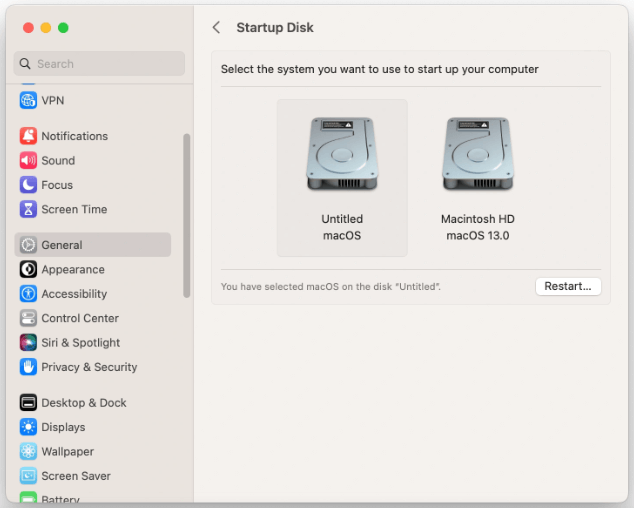Click the Screen Time hourglass icon
Image resolution: width=634 pixels, height=510 pixels.
[x=28, y=209]
